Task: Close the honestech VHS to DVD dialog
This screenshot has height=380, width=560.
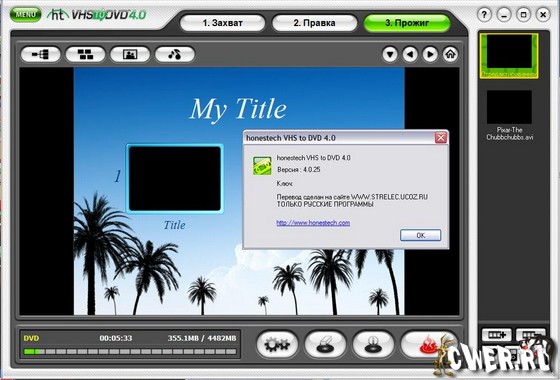Action: click(441, 138)
